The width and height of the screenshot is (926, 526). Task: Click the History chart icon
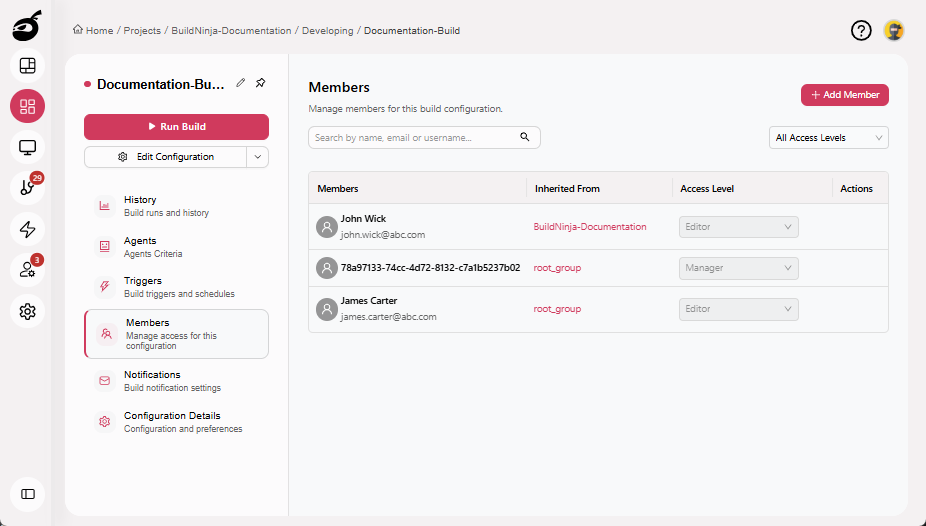[x=105, y=206]
